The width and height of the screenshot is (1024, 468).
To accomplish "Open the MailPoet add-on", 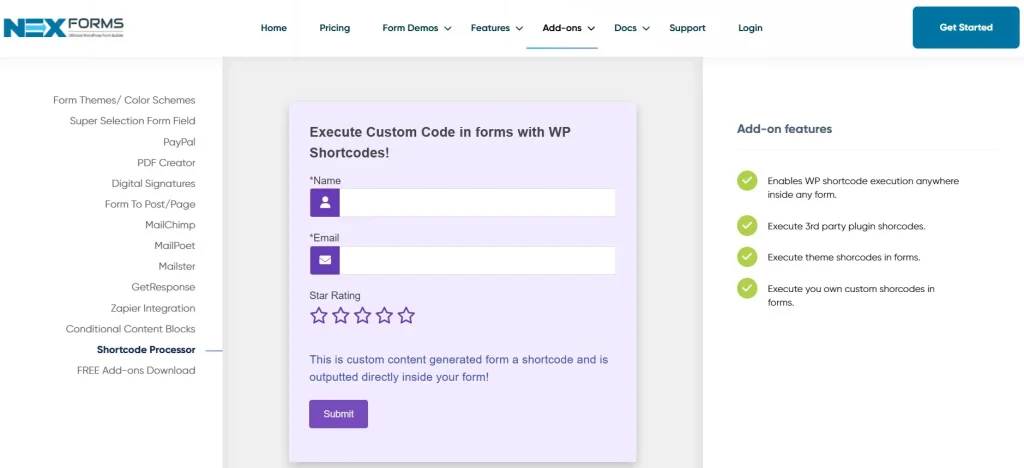I will 175,245.
